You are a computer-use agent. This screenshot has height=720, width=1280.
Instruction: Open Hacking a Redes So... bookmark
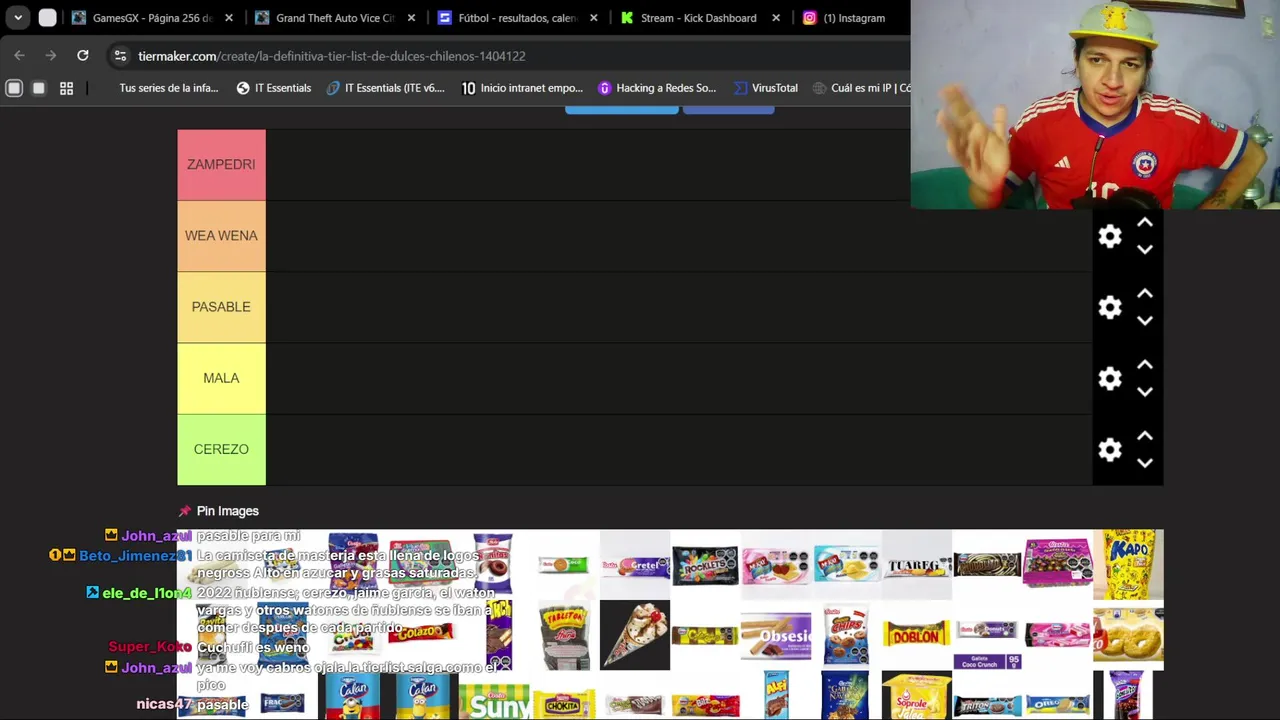click(x=657, y=88)
